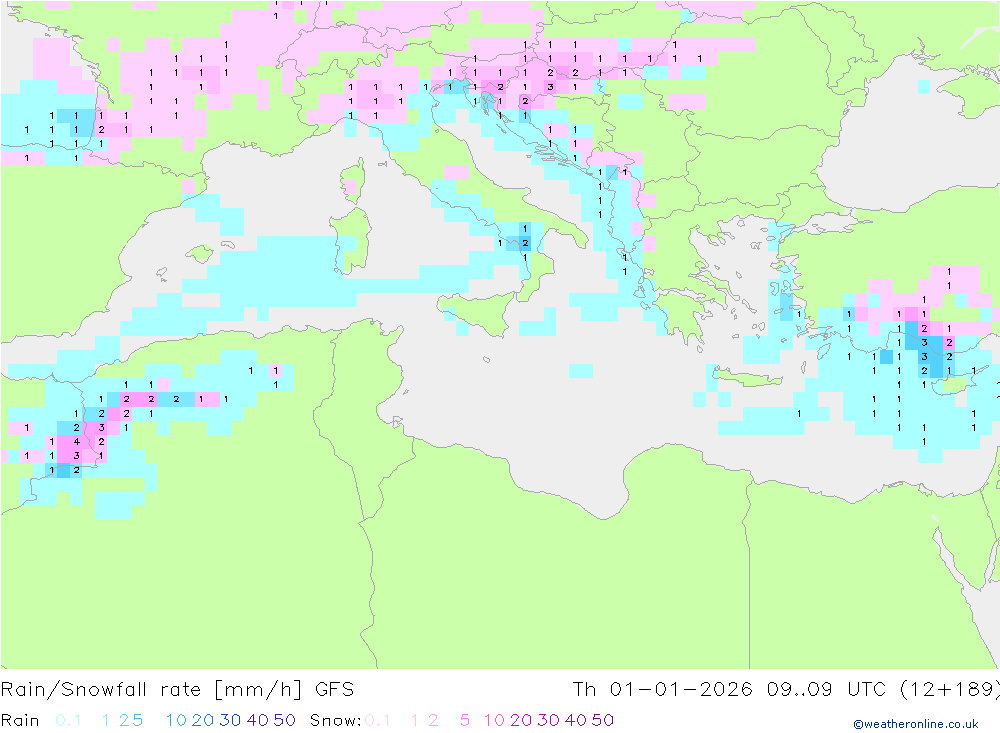
Task: Click the "Snow:" legend label
Action: pyautogui.click(x=335, y=720)
